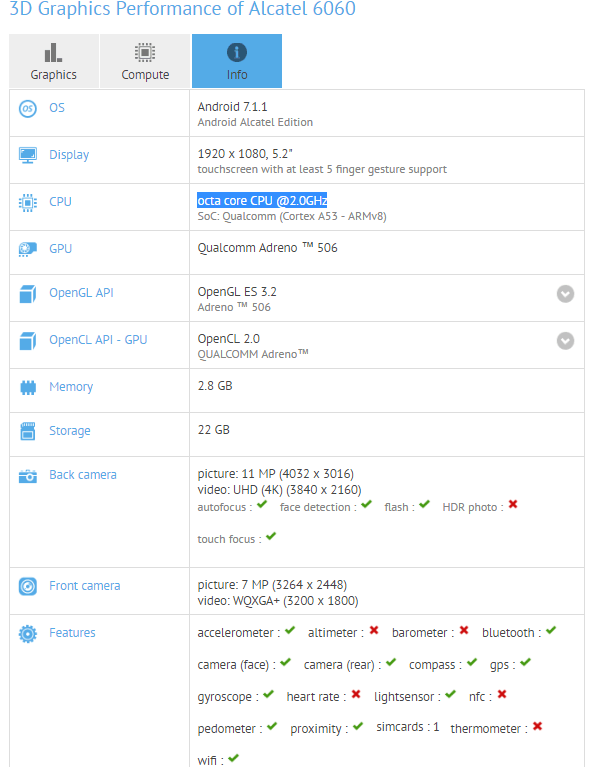The image size is (599, 767).
Task: Click the GPU card icon
Action: click(28, 249)
